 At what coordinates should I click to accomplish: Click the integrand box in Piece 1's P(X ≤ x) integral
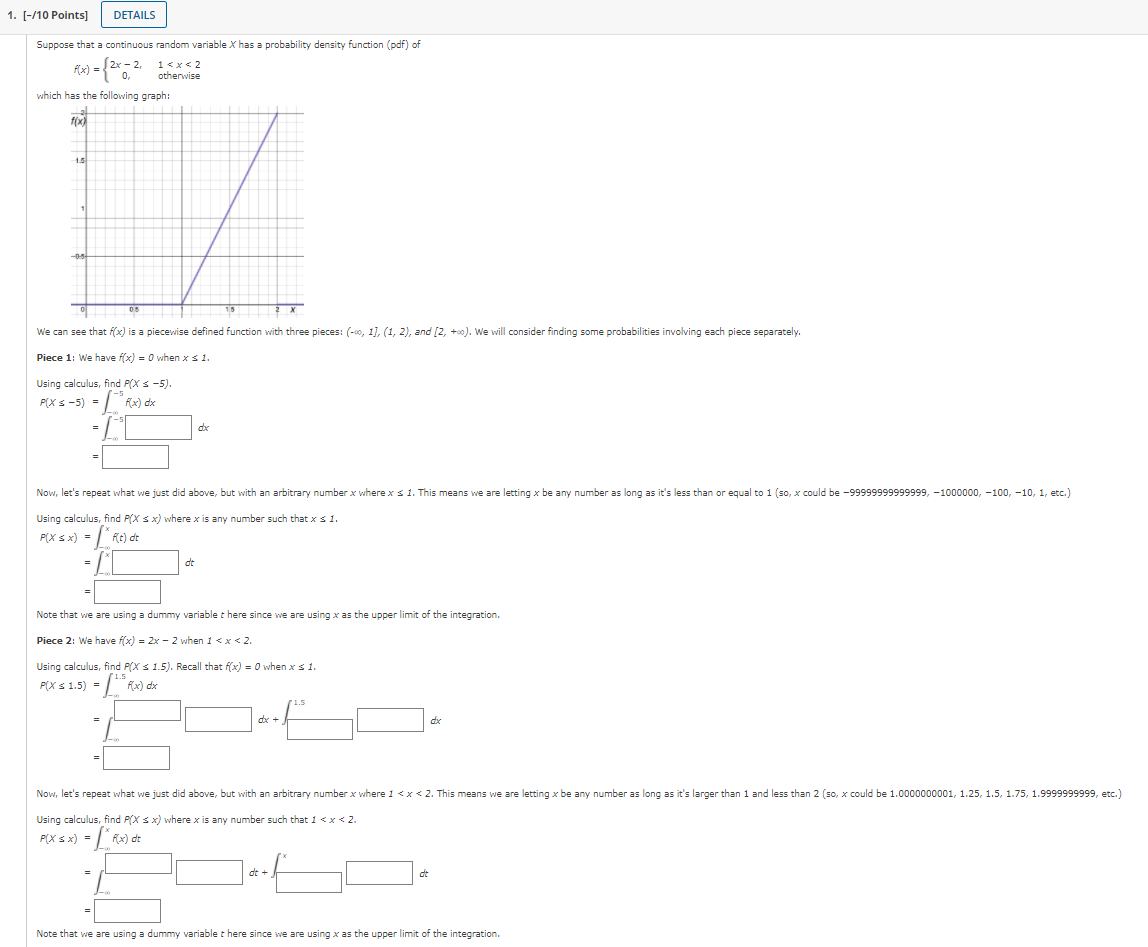point(147,562)
